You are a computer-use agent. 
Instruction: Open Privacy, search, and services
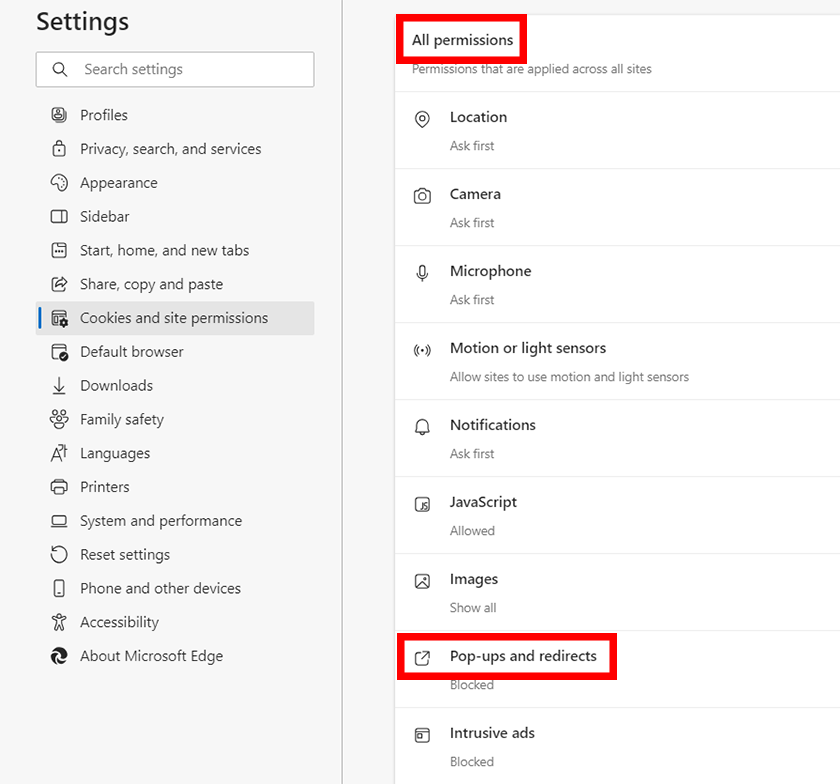[170, 149]
